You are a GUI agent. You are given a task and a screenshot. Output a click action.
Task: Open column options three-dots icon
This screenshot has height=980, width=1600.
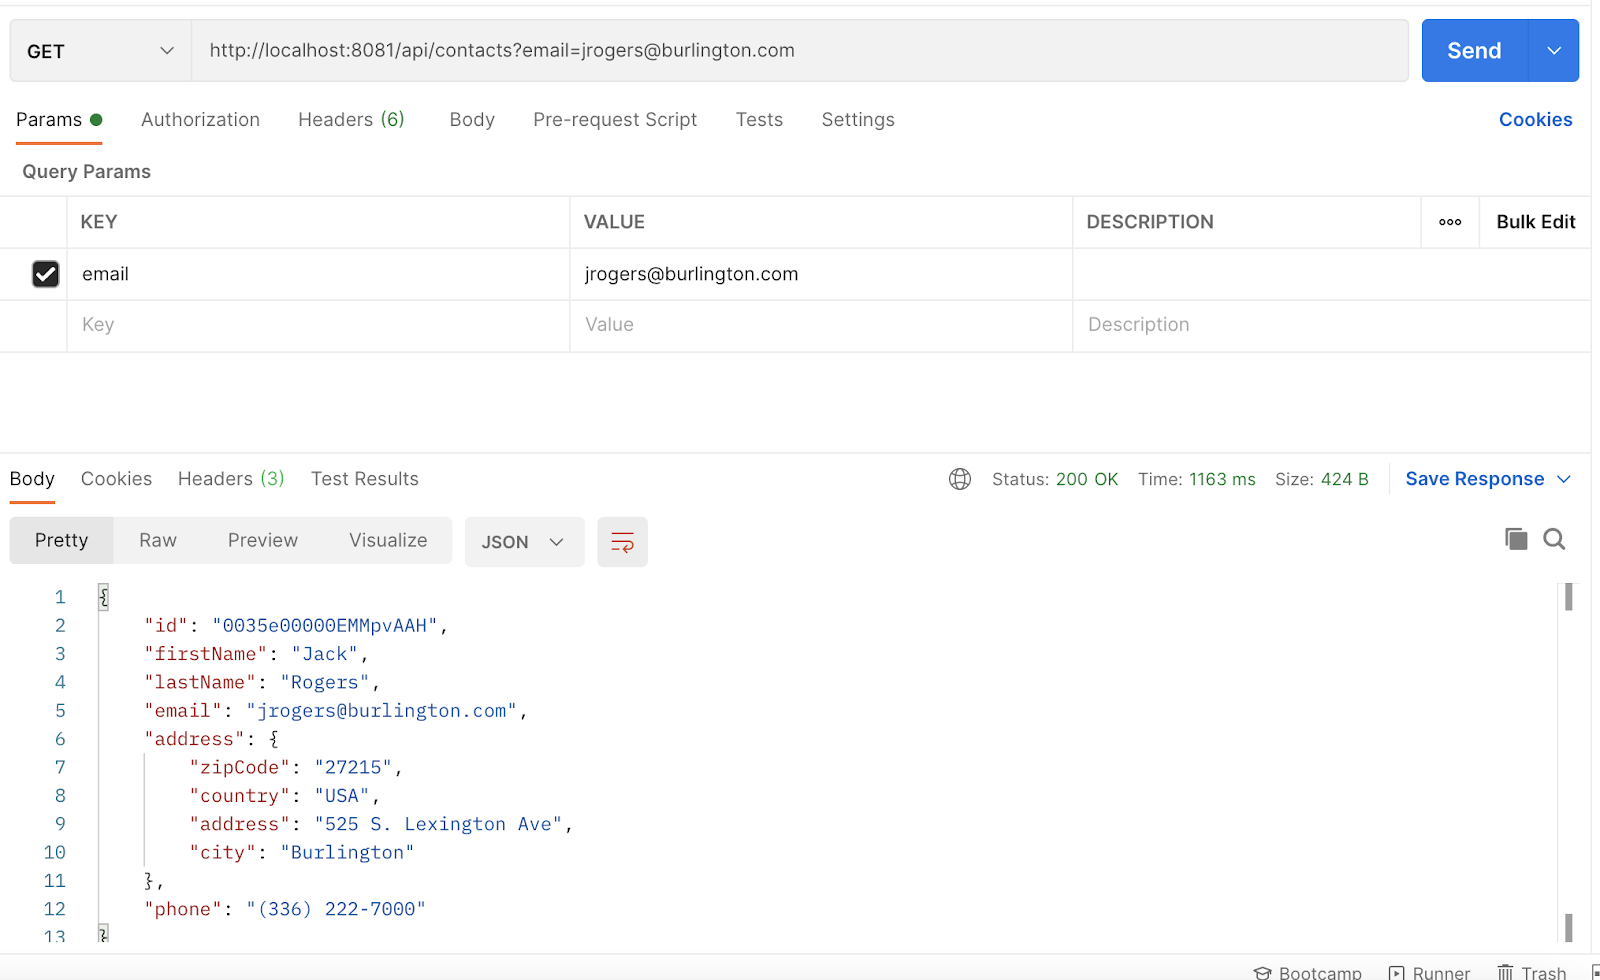[1450, 222]
